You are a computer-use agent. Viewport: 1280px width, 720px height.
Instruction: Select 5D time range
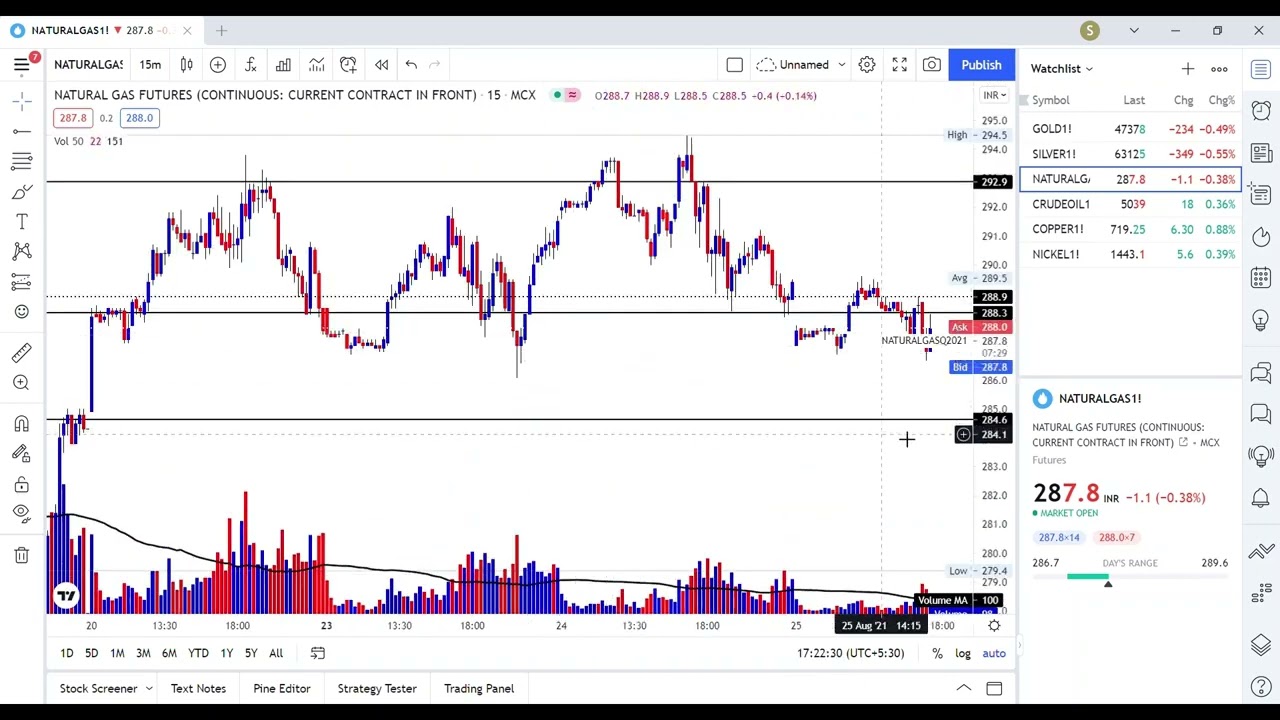[91, 653]
